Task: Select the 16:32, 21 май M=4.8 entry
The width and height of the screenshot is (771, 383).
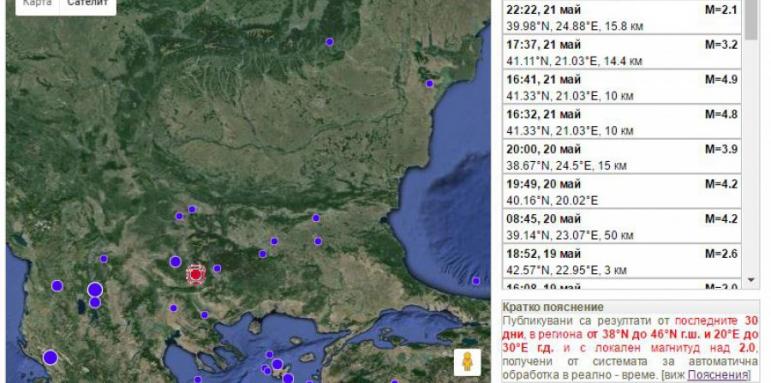Action: 622,122
